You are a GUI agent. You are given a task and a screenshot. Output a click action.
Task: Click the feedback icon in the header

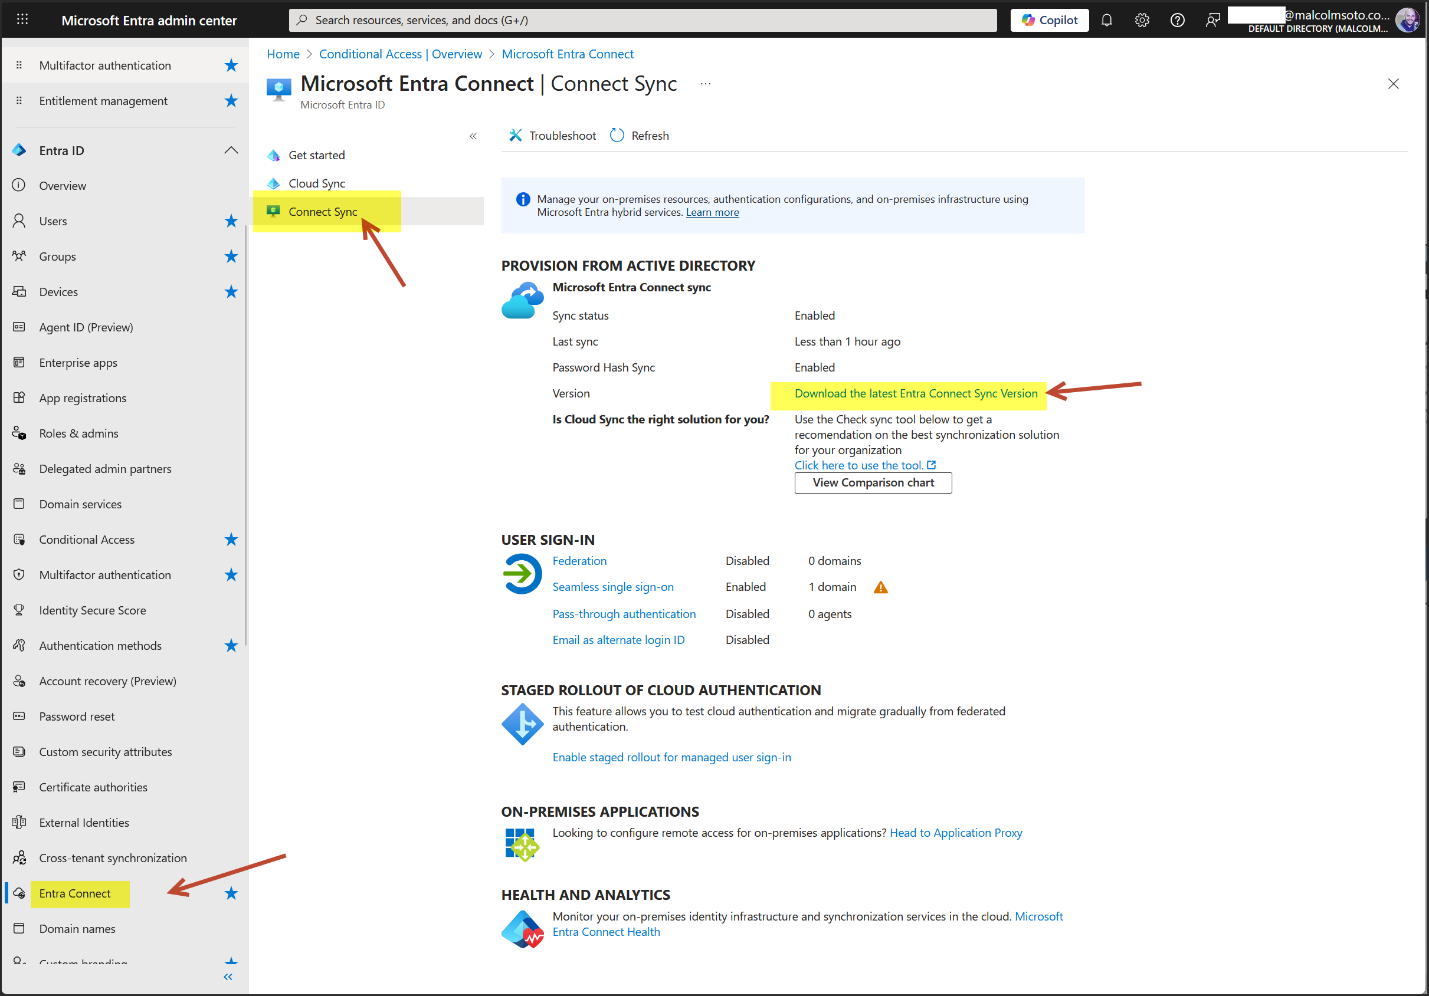[x=1212, y=20]
